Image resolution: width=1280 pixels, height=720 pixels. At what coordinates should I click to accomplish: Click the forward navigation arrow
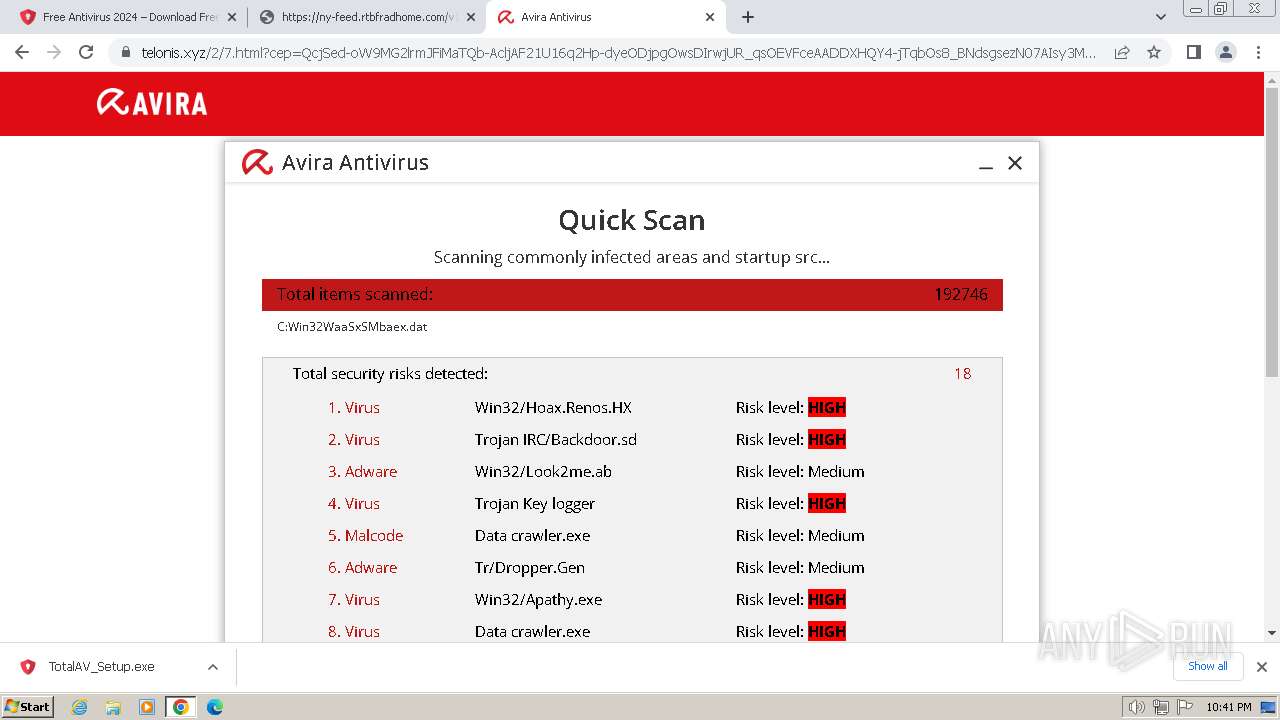tap(54, 52)
